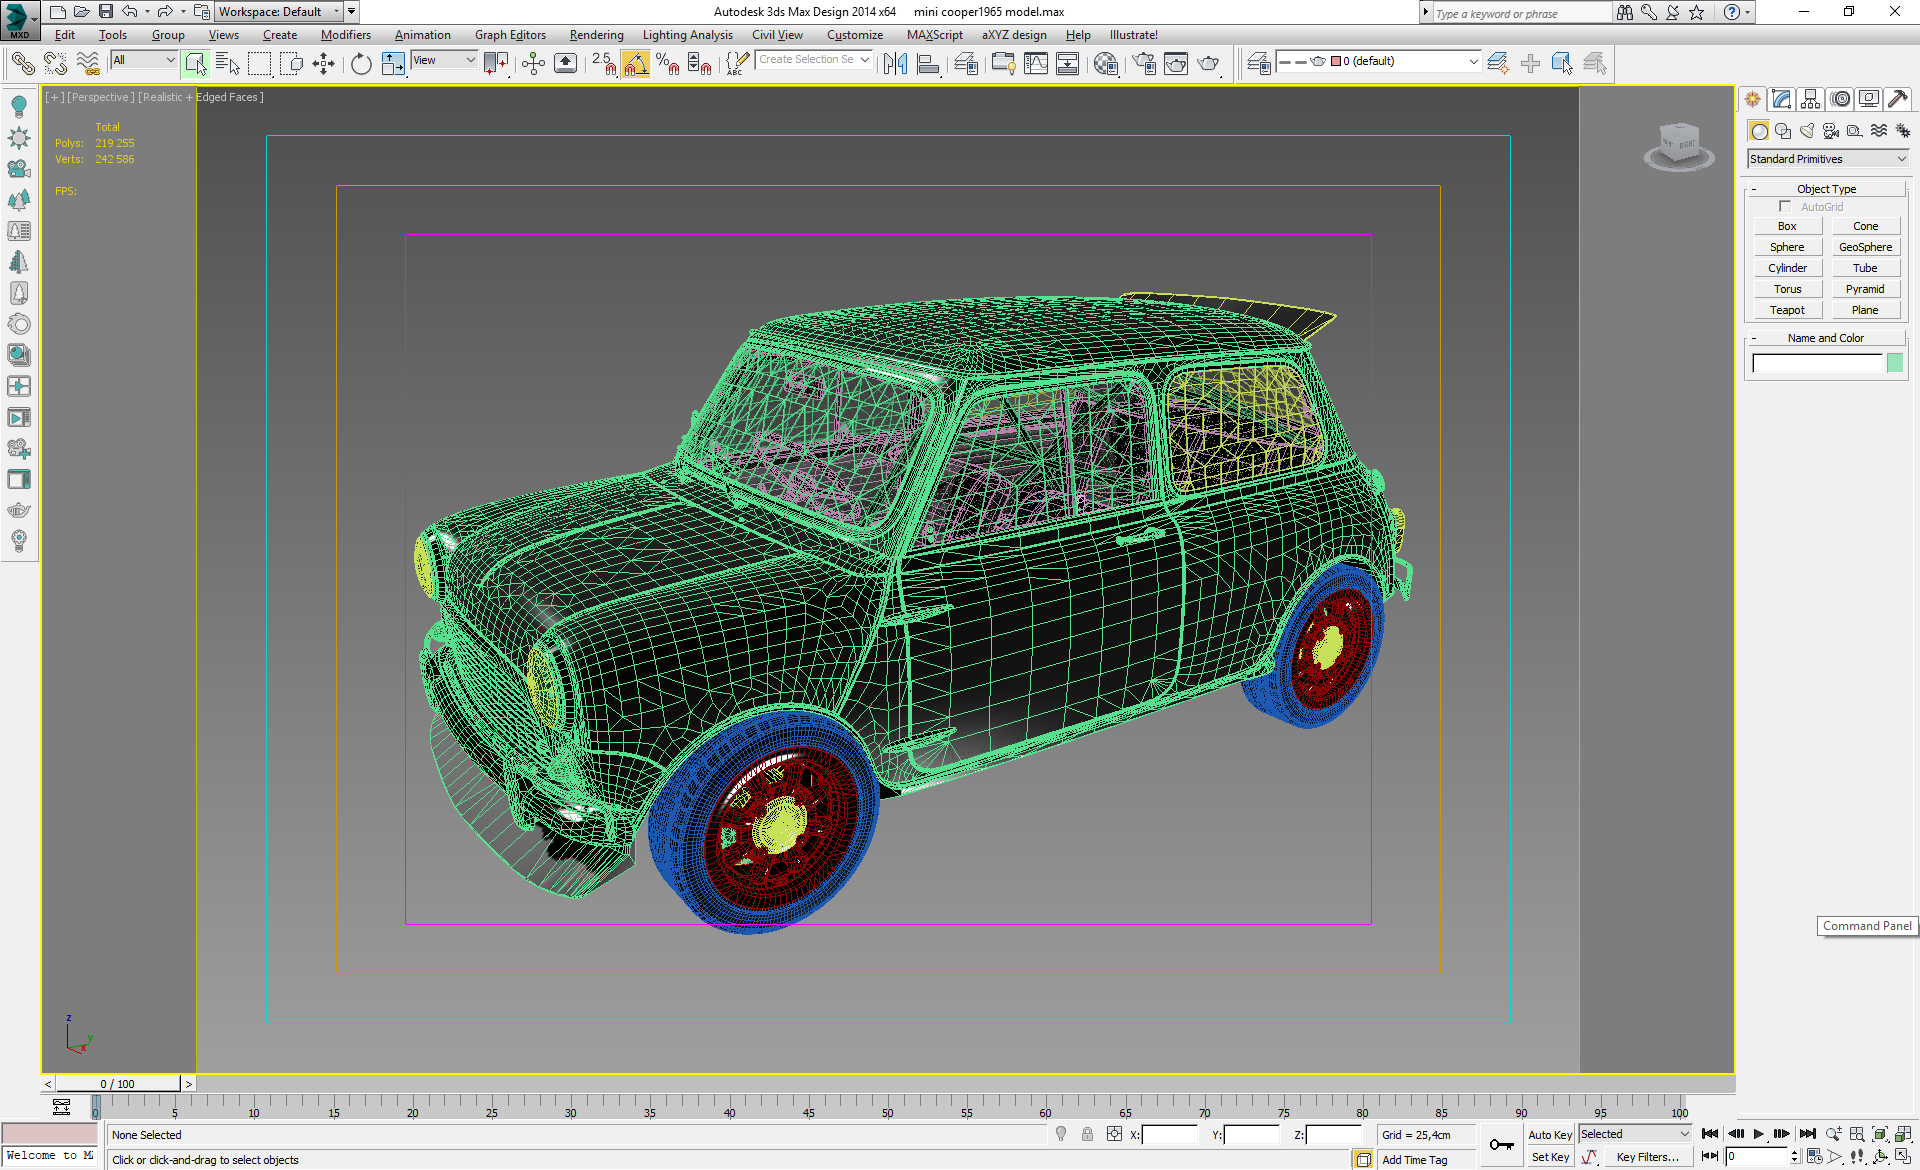
Task: Open the layer 0 (default) dropdown
Action: pos(1403,62)
